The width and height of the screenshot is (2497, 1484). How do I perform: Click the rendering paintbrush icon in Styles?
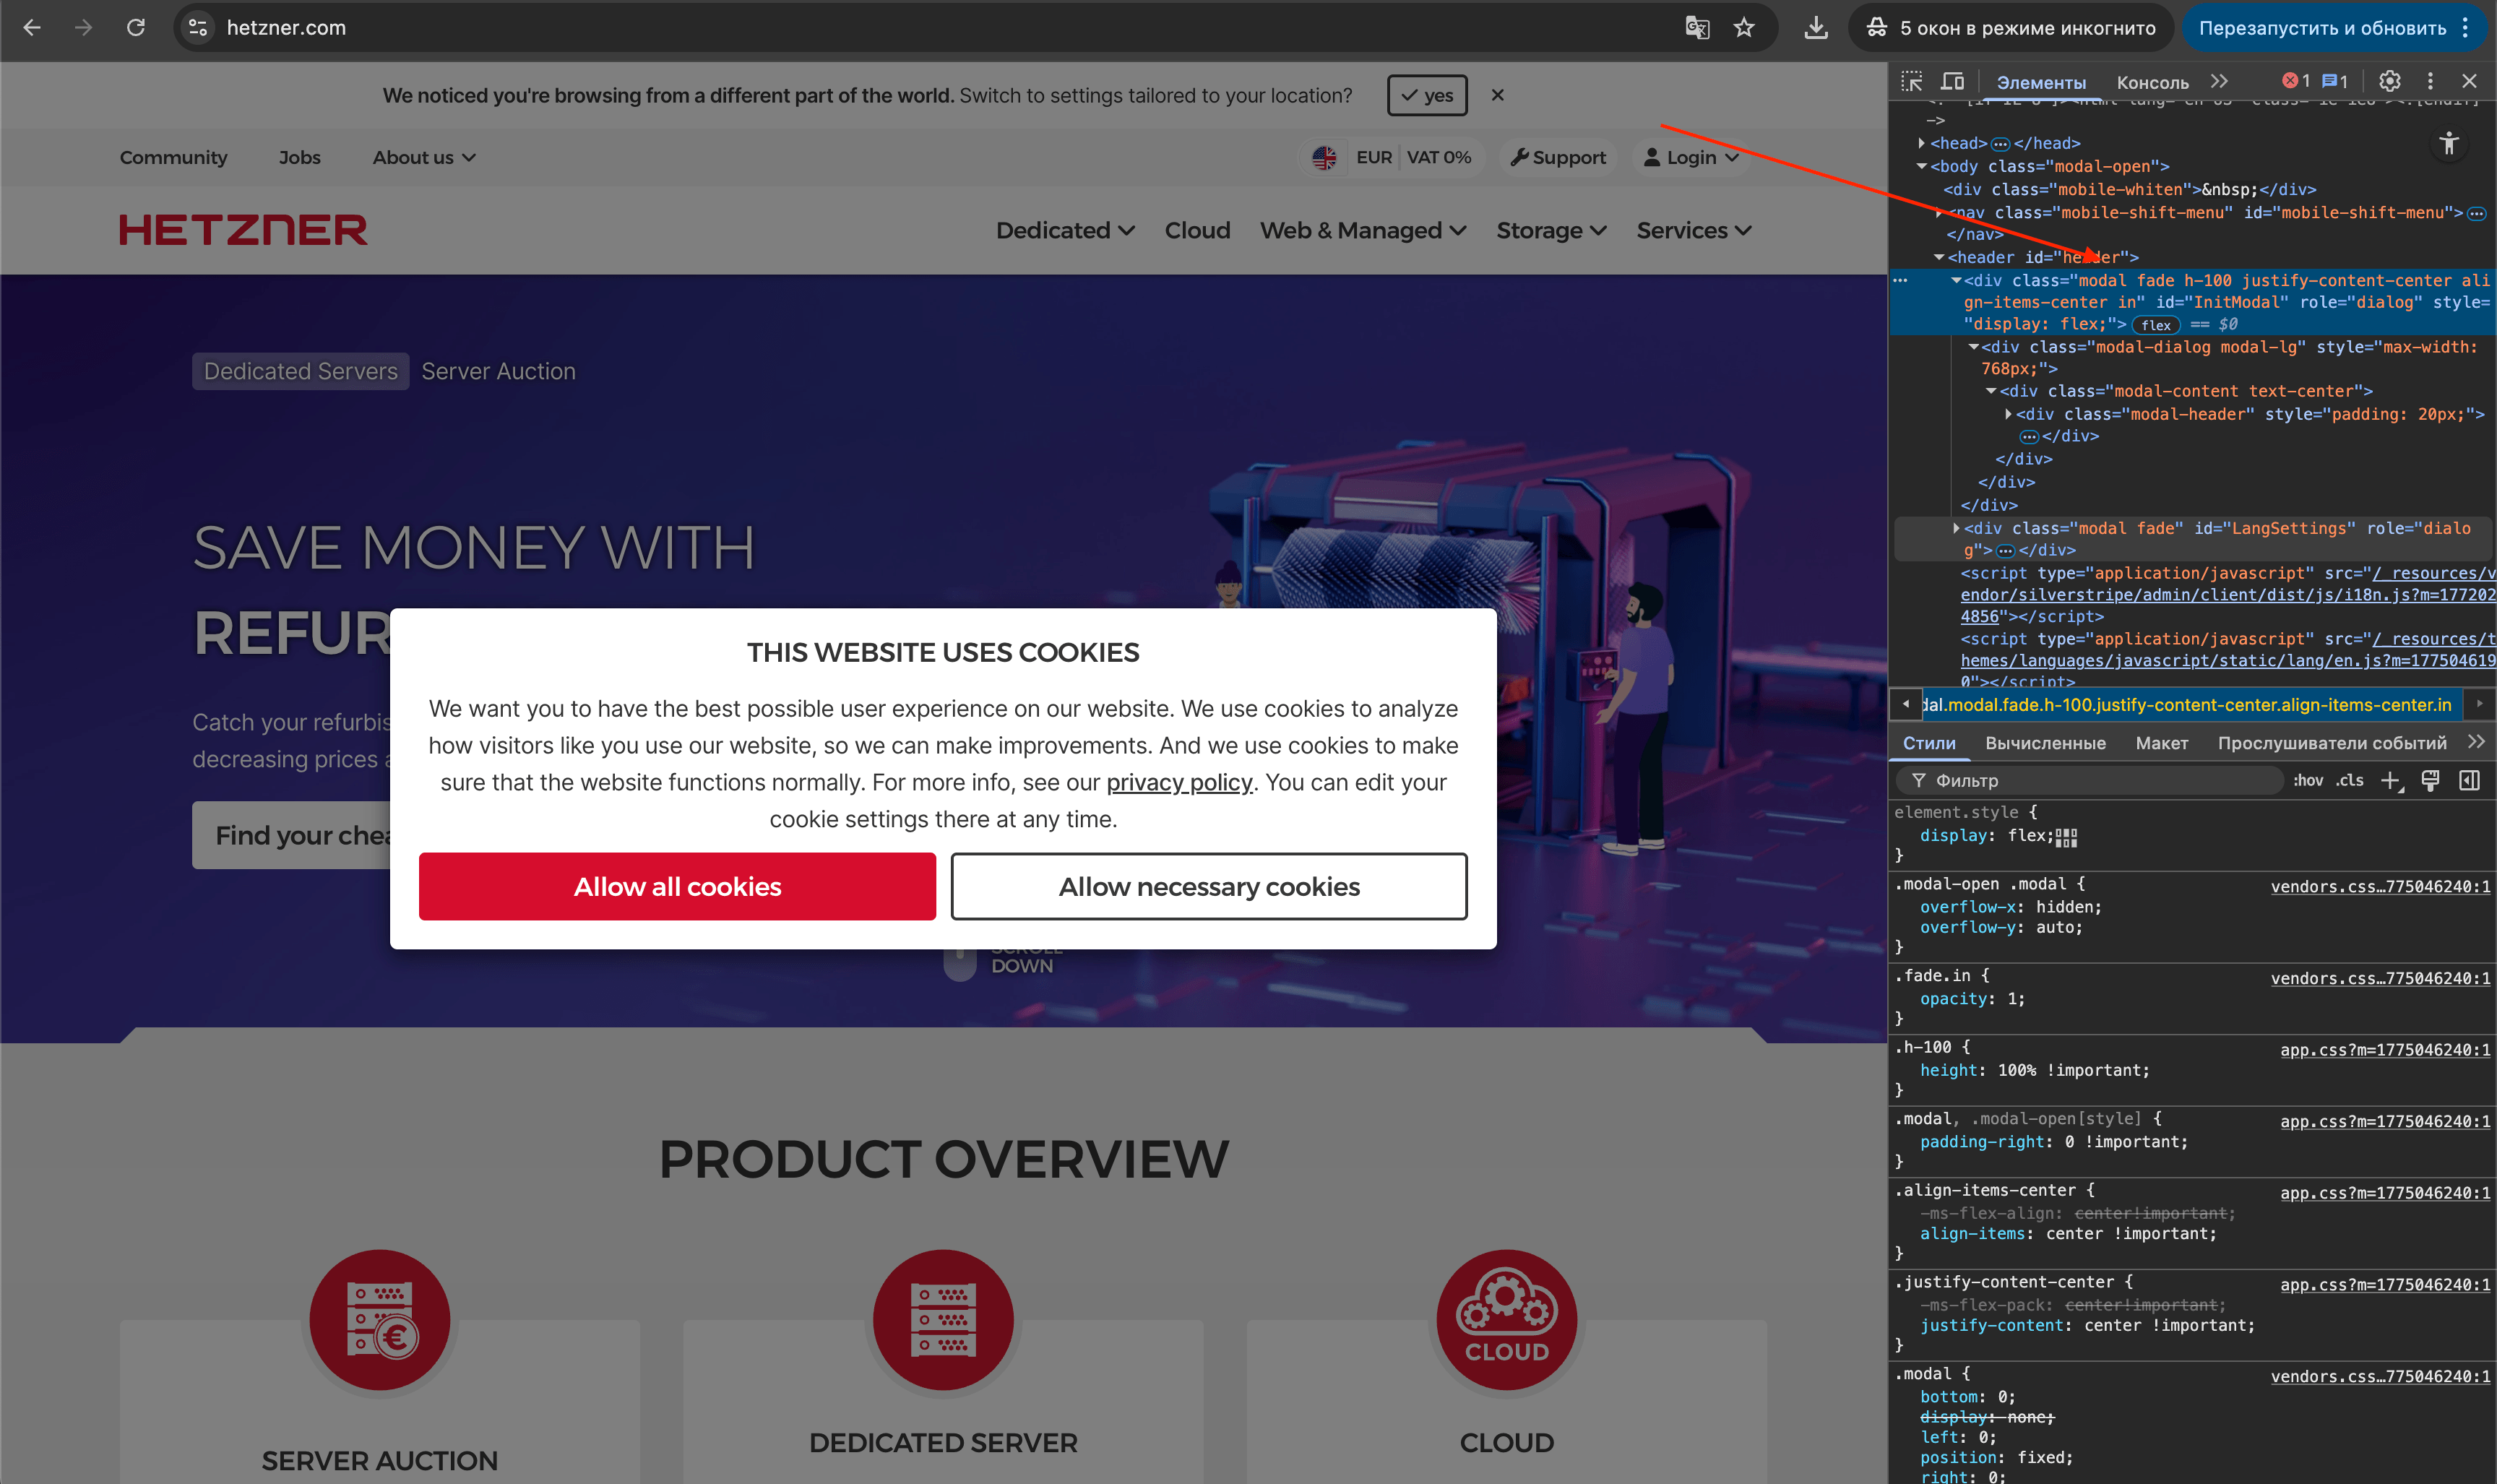click(x=2430, y=781)
